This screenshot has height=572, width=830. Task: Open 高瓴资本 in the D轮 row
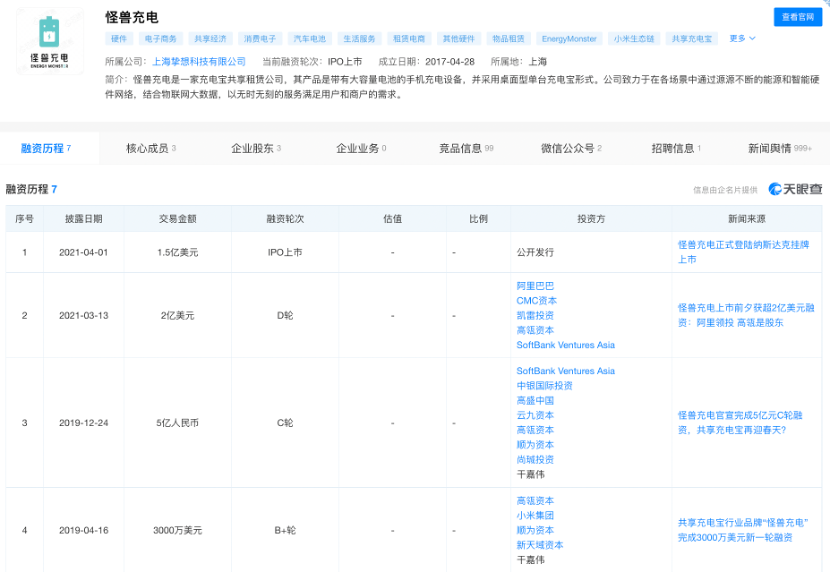(x=535, y=330)
